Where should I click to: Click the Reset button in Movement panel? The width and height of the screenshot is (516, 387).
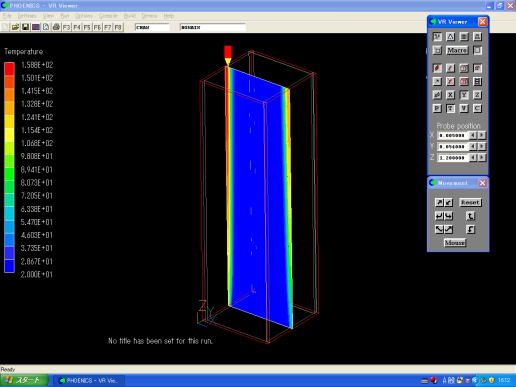(470, 202)
